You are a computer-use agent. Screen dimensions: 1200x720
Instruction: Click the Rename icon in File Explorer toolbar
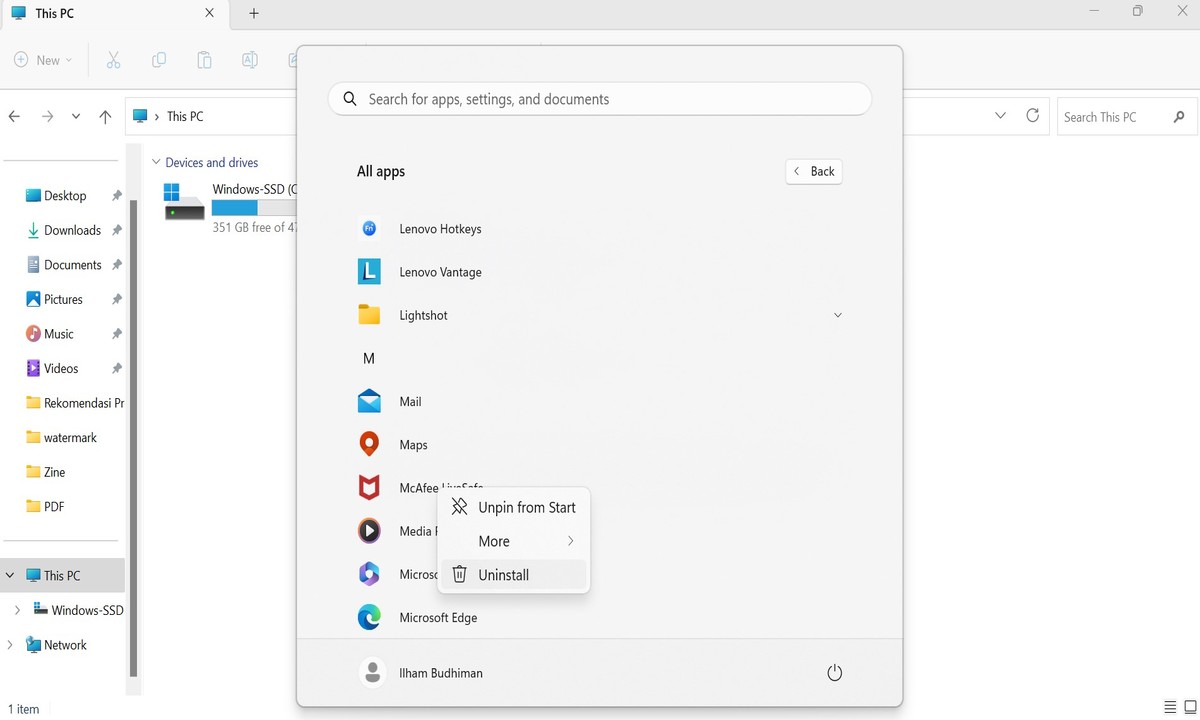point(250,60)
